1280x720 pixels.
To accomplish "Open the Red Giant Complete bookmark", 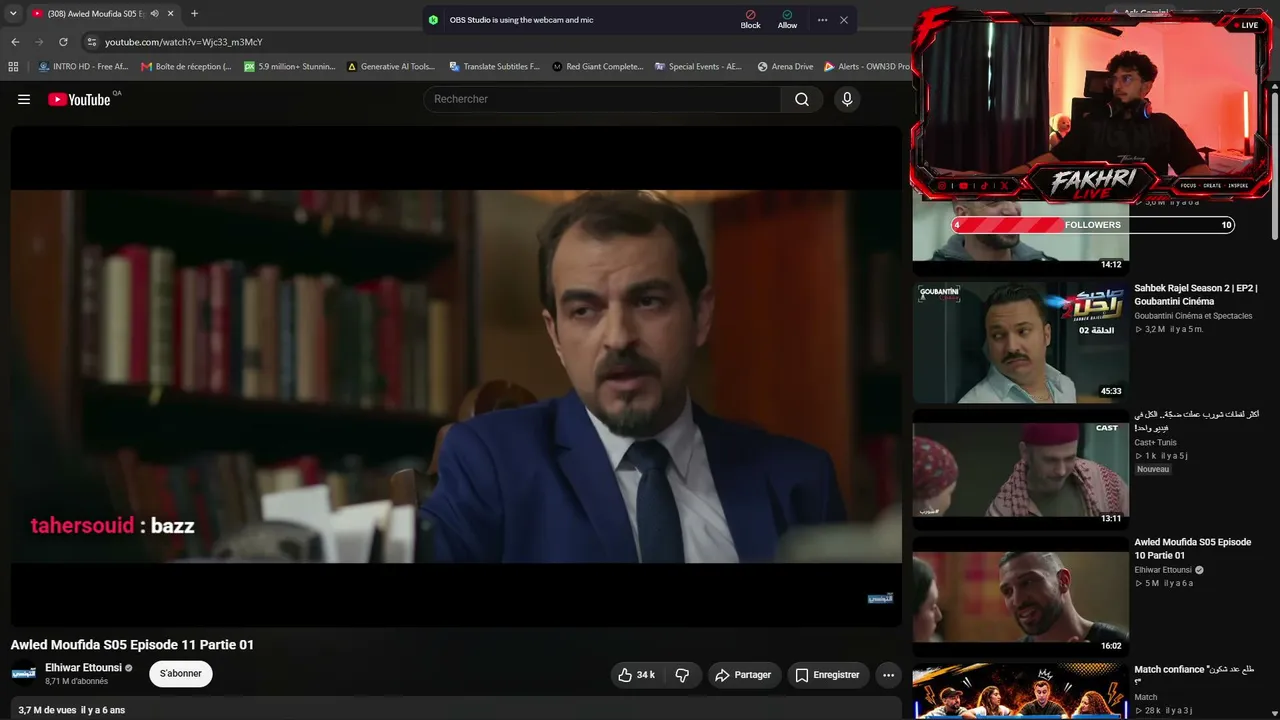I will 597,67.
